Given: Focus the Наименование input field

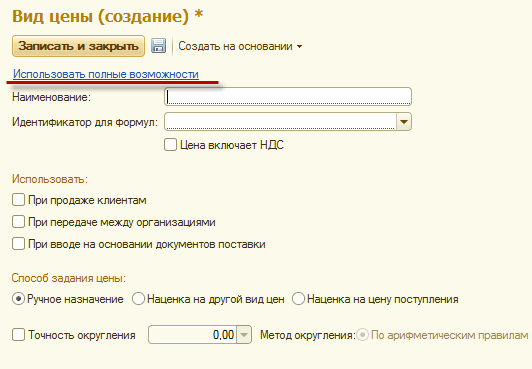Looking at the screenshot, I should (288, 97).
